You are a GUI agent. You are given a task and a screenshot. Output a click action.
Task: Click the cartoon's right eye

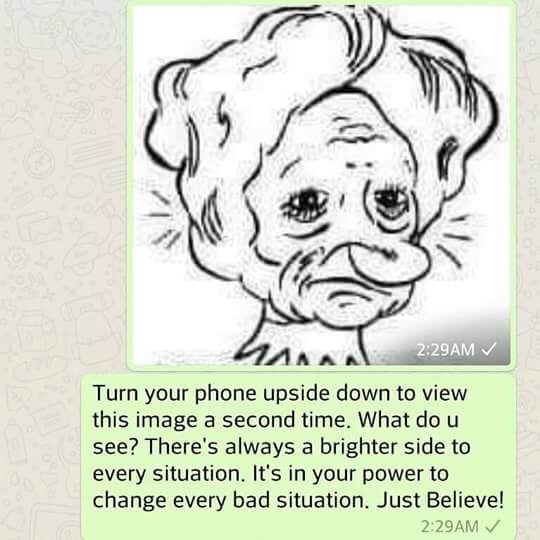pyautogui.click(x=391, y=203)
